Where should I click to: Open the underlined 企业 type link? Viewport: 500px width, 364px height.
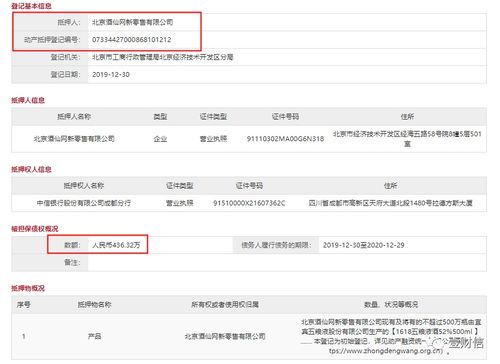(160, 139)
